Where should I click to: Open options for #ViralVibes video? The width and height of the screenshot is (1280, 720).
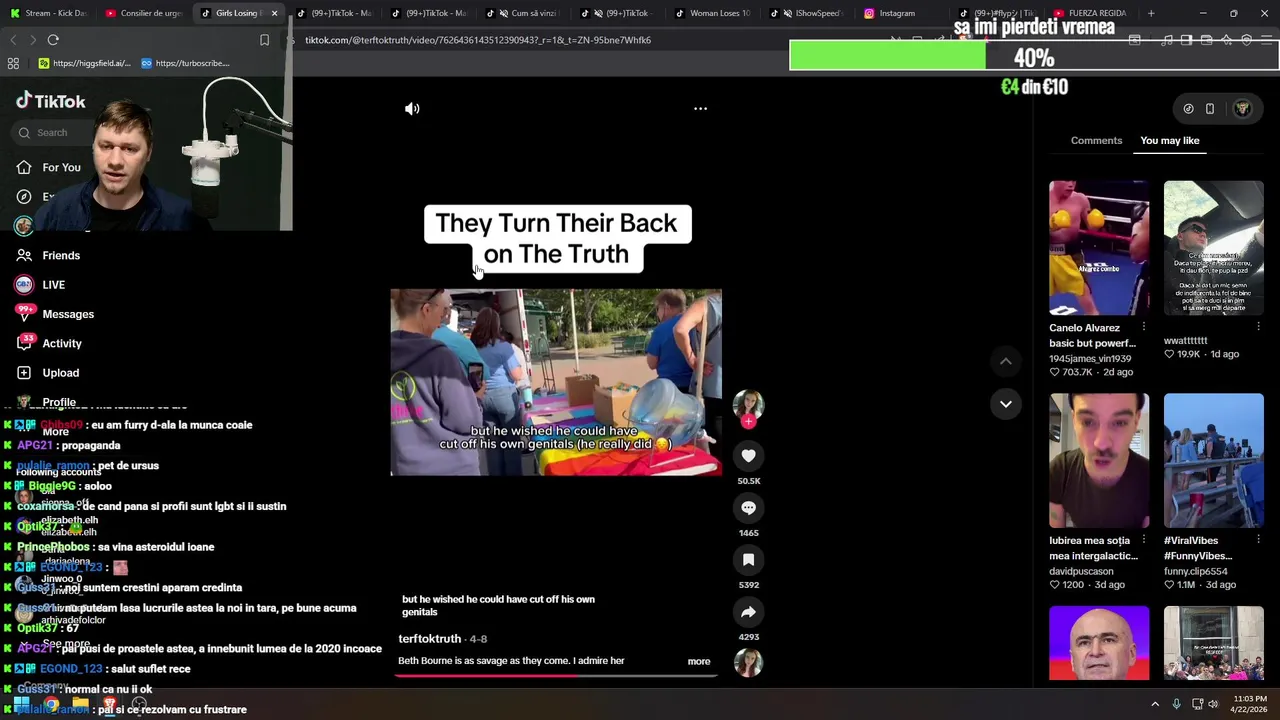(1258, 540)
